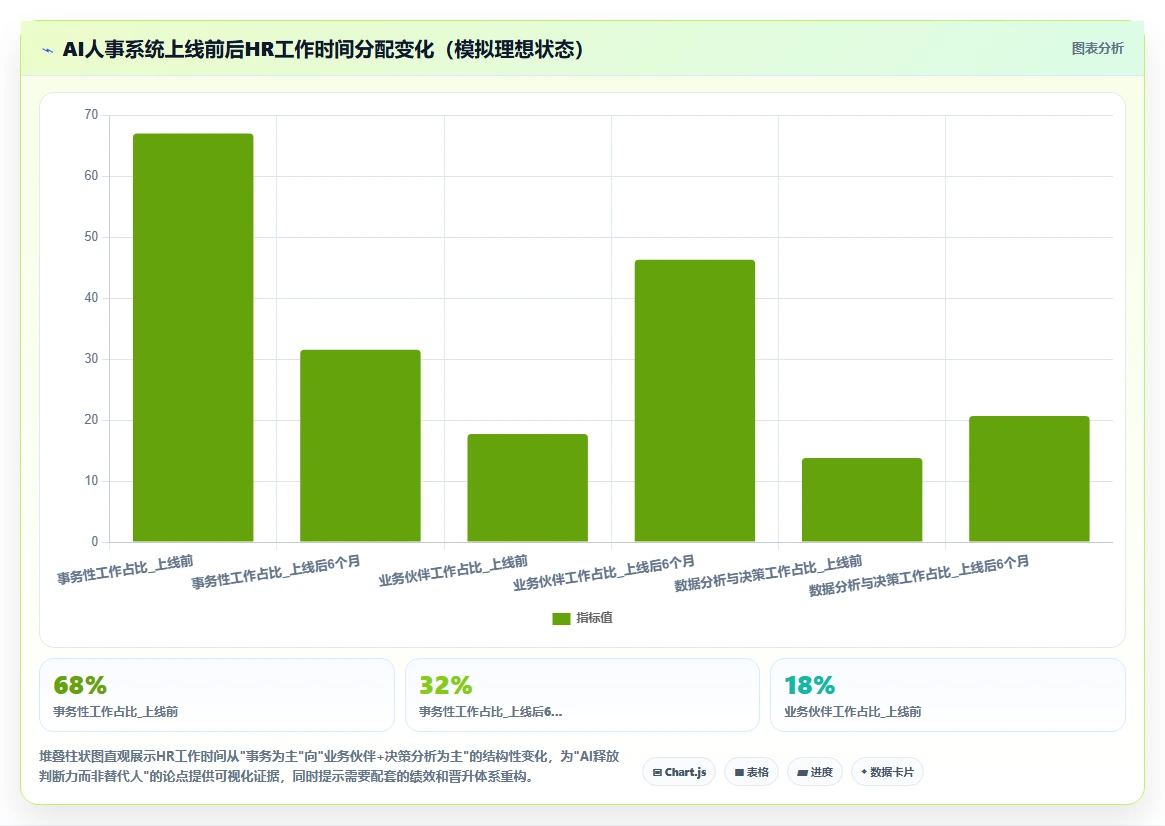Select the 数据卡片 tag
1165x826 pixels.
click(887, 772)
